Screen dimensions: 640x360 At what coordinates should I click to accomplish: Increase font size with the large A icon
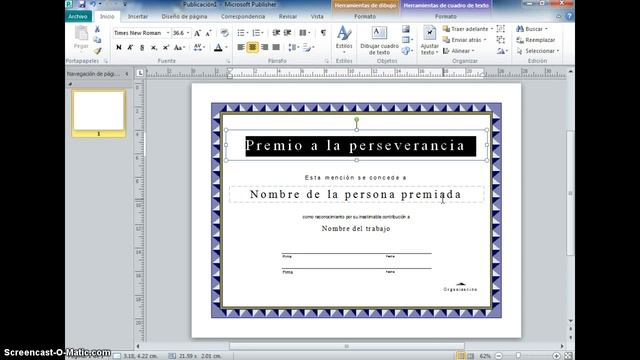tap(198, 33)
